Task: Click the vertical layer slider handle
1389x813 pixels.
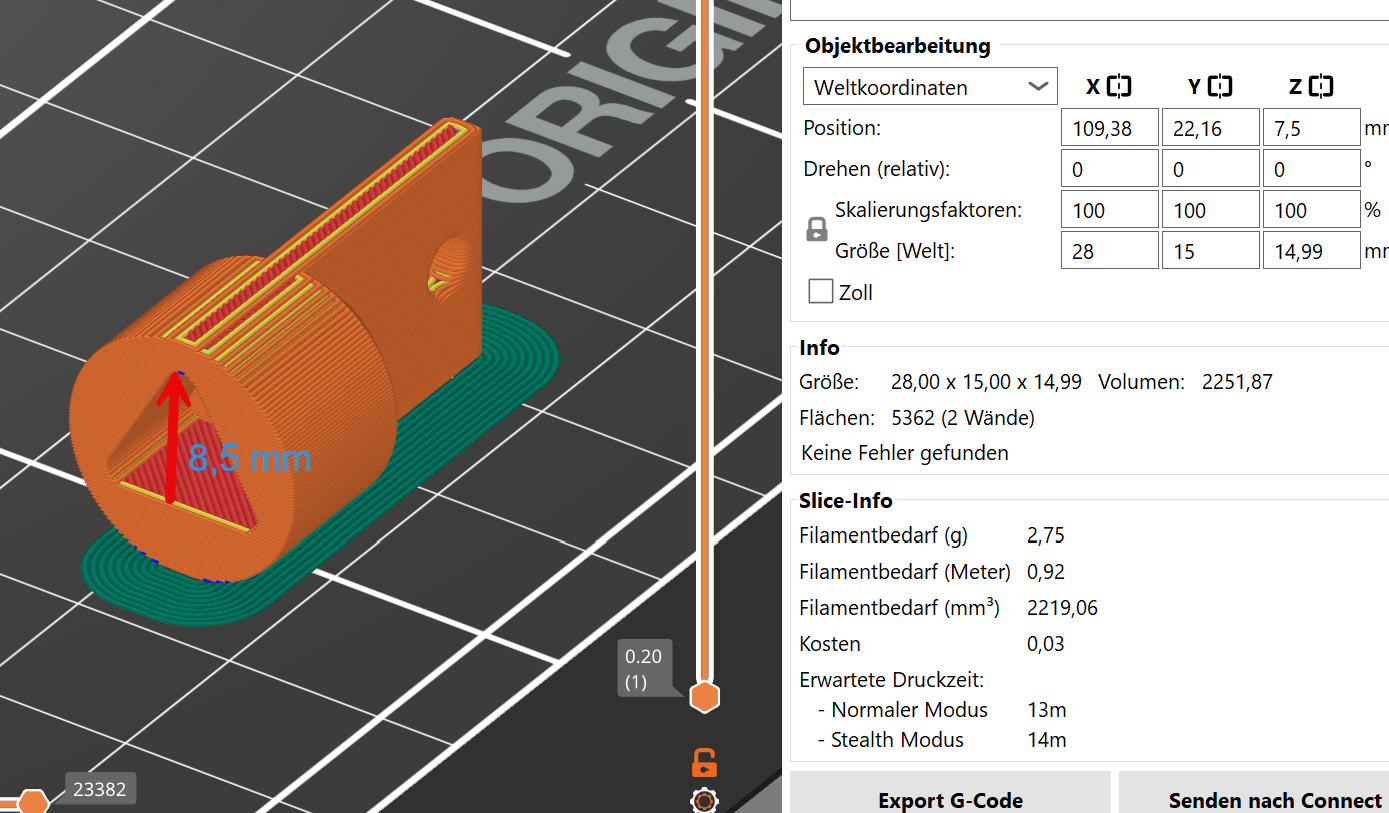Action: tap(705, 697)
